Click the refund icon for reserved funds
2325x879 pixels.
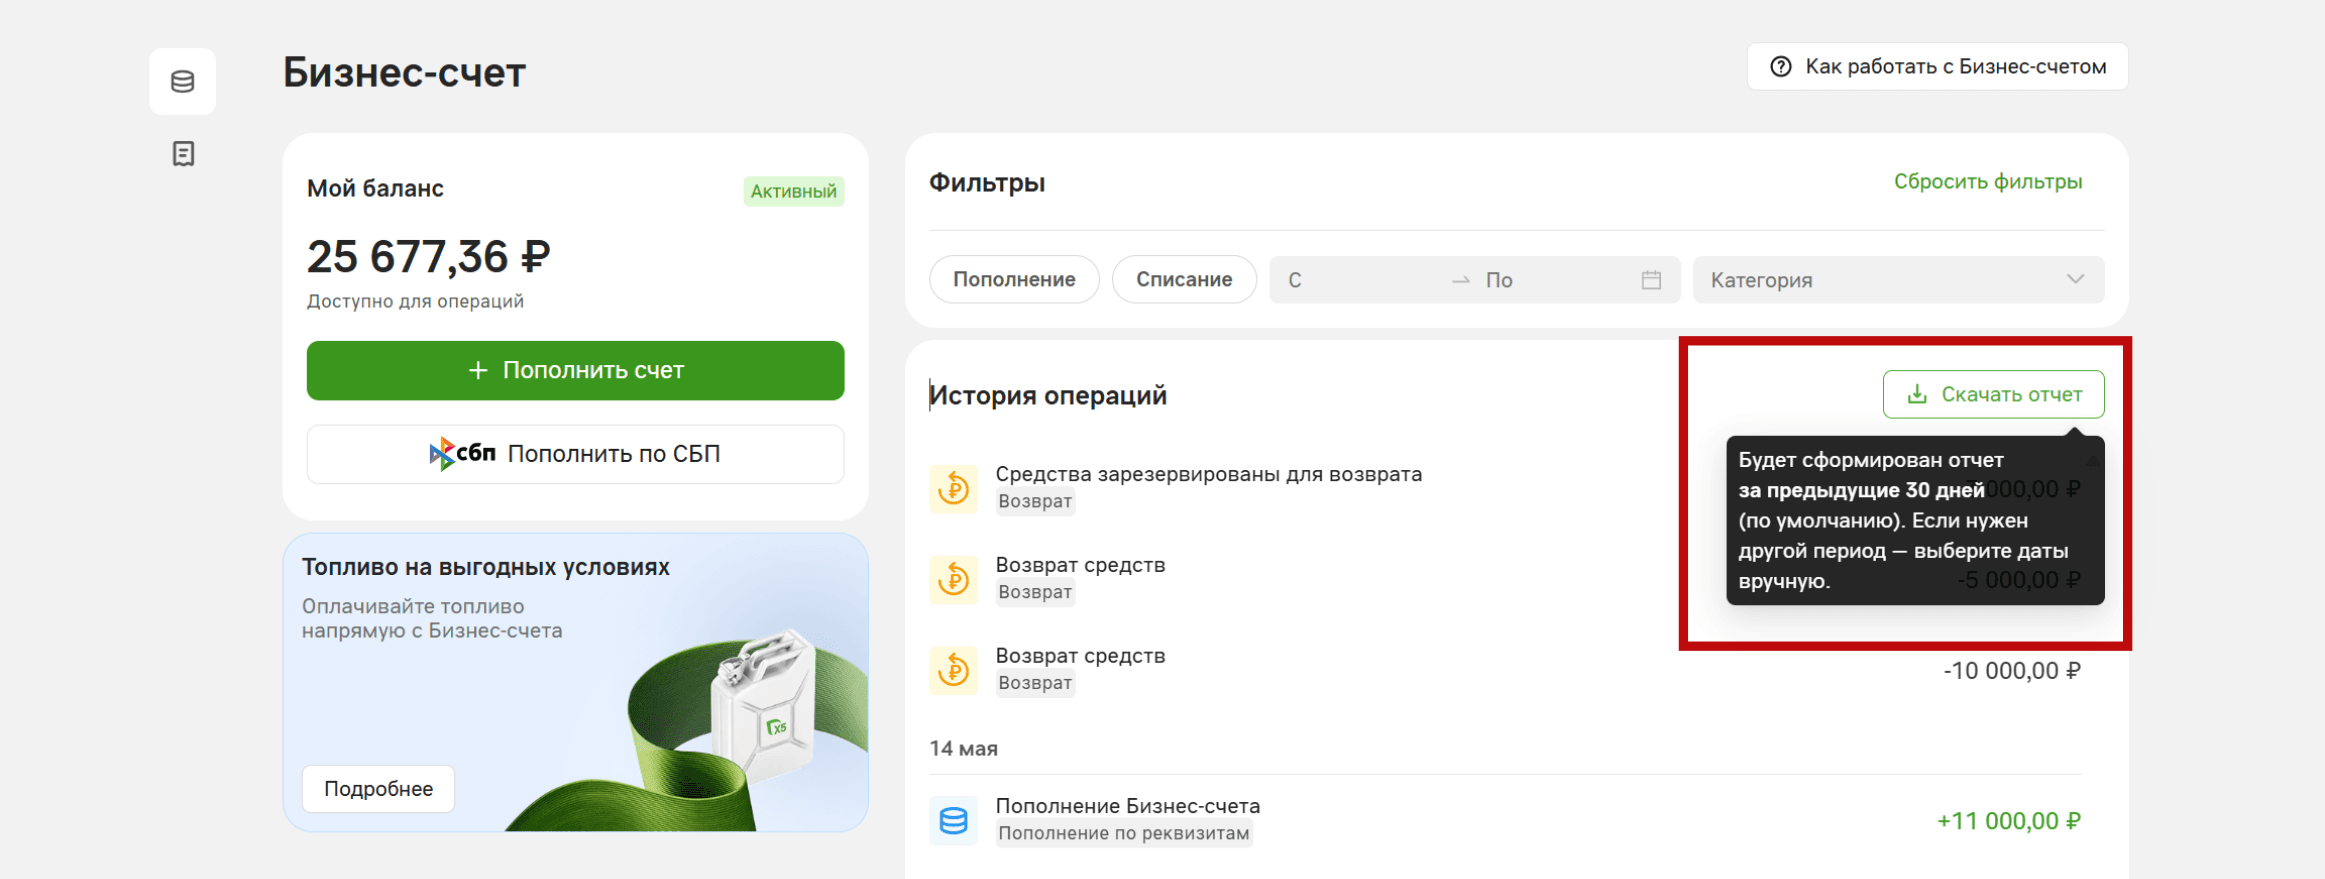coord(953,488)
